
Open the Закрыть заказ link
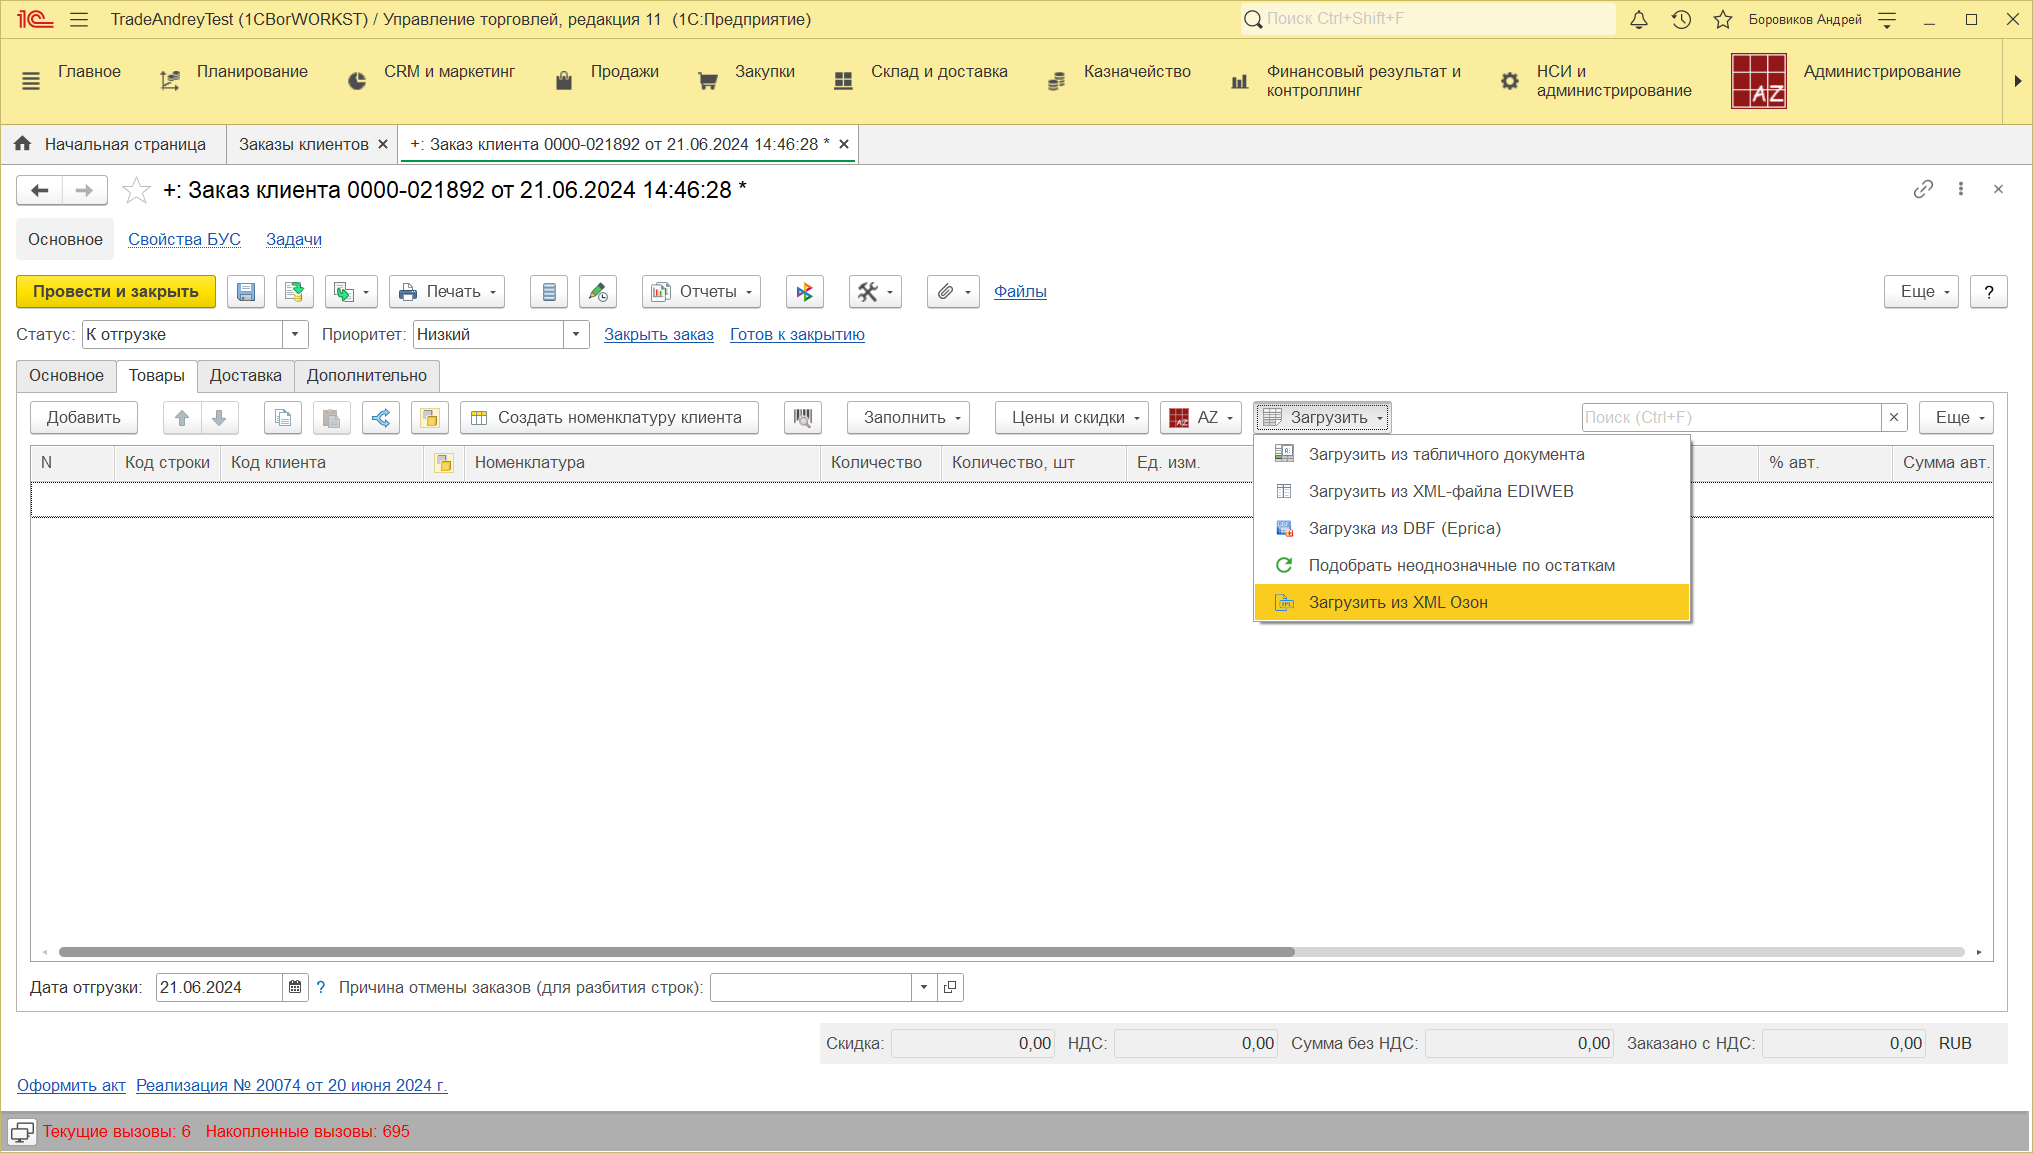click(x=658, y=335)
